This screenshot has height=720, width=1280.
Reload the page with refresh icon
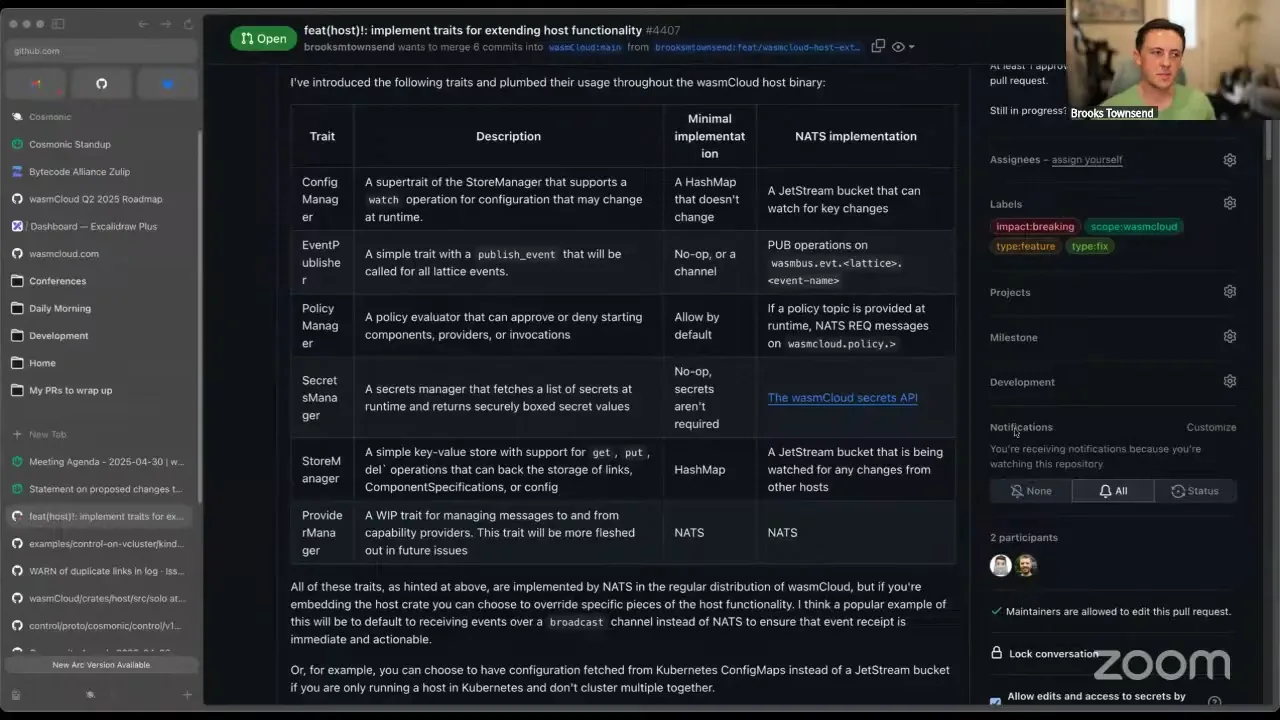[x=188, y=23]
